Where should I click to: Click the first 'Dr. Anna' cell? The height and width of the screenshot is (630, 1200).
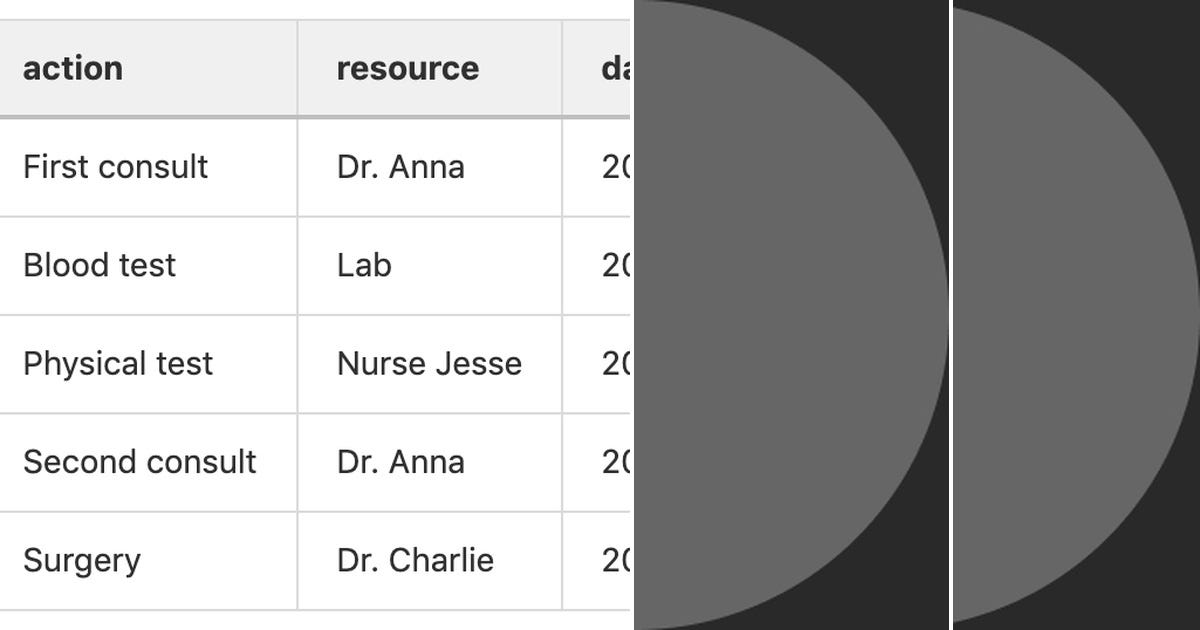click(x=430, y=167)
